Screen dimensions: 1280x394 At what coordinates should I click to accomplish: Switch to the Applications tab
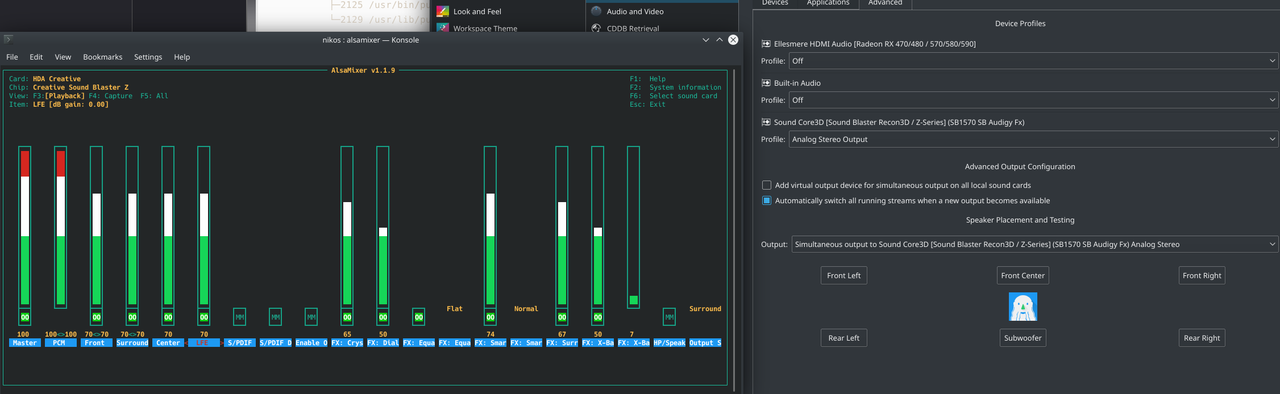pyautogui.click(x=828, y=4)
